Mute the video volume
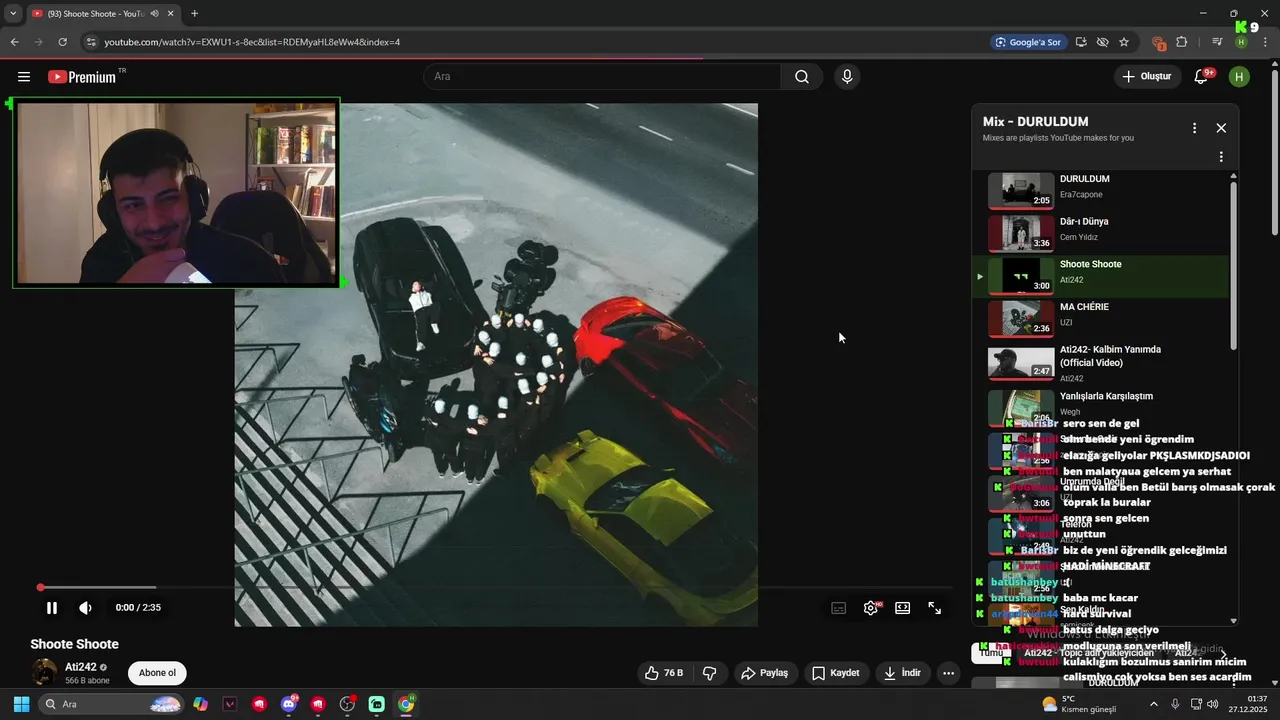This screenshot has width=1280, height=720. click(x=86, y=608)
